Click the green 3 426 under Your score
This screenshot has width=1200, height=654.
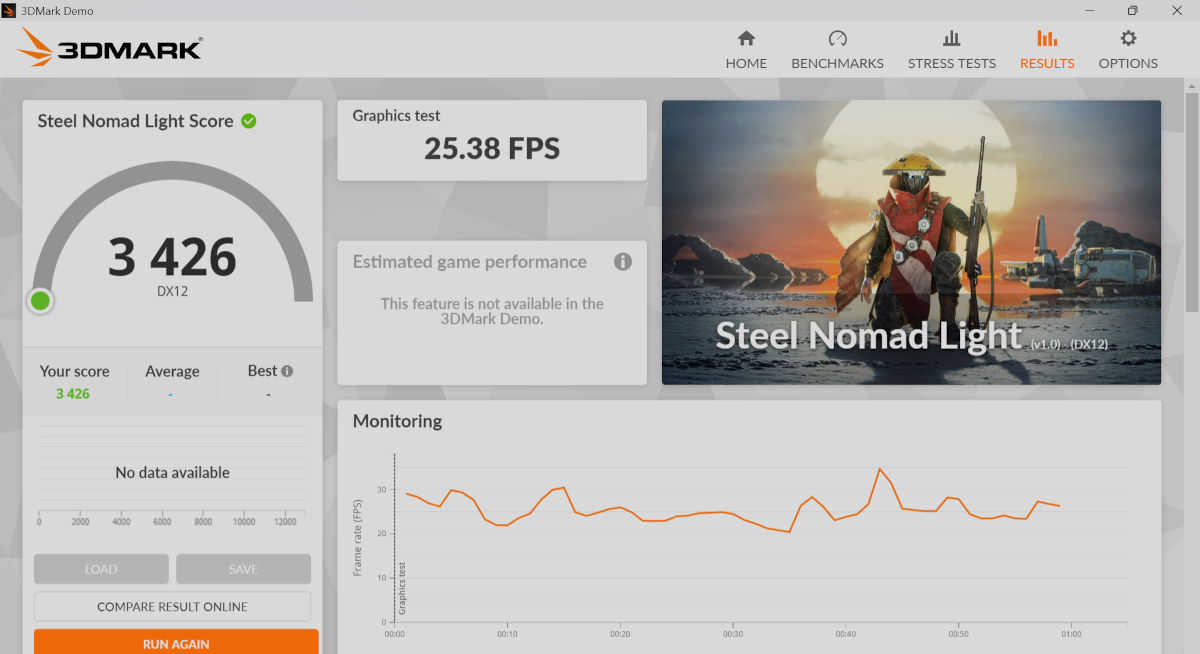point(73,394)
